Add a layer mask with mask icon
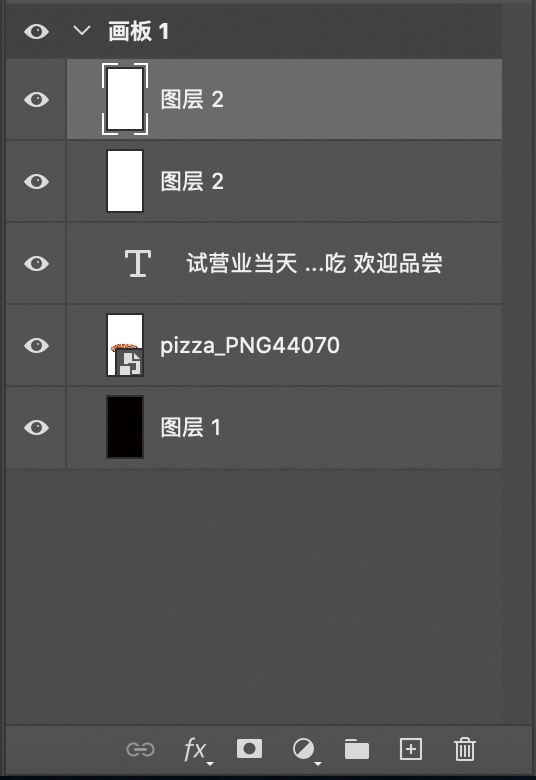Viewport: 536px width, 780px height. tap(249, 749)
